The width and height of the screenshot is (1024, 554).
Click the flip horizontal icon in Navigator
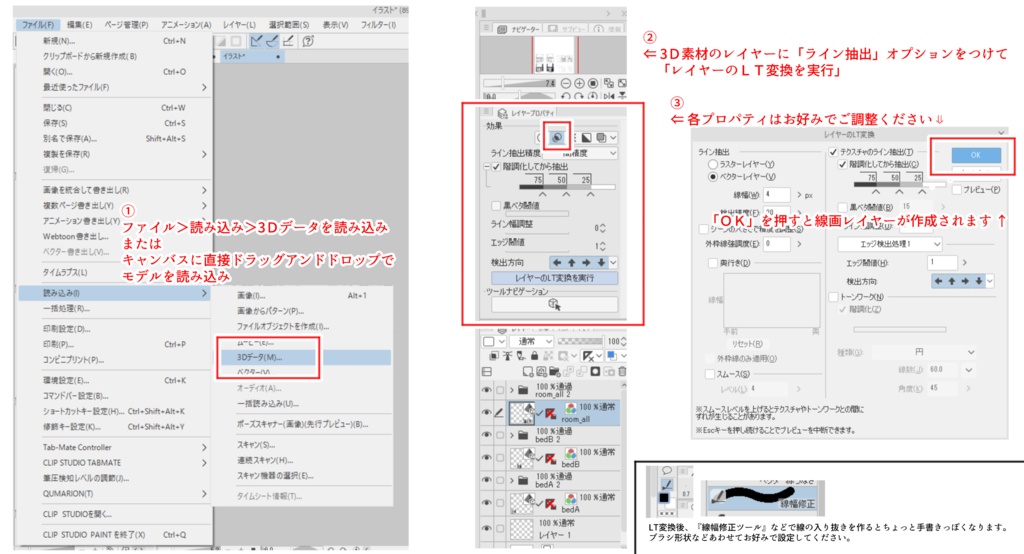pos(609,96)
